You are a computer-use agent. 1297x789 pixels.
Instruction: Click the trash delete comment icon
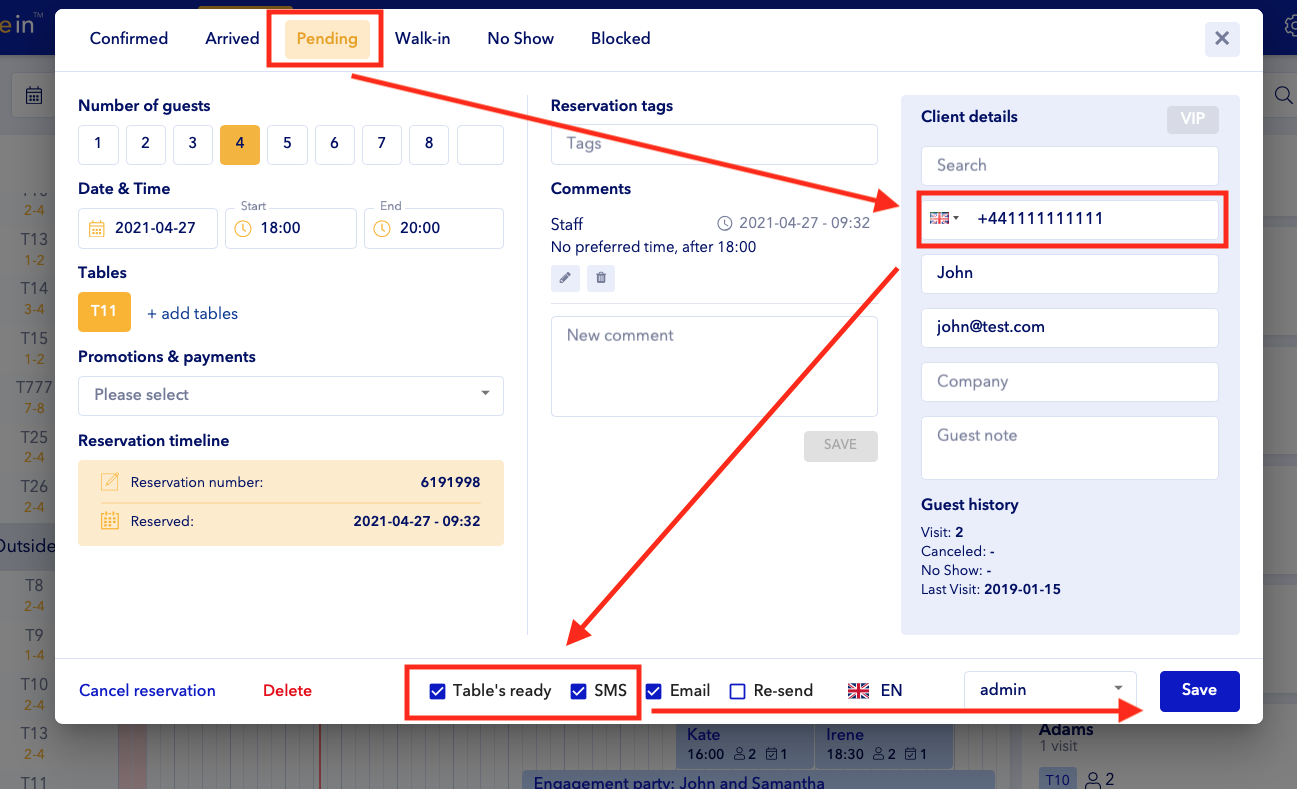[601, 278]
